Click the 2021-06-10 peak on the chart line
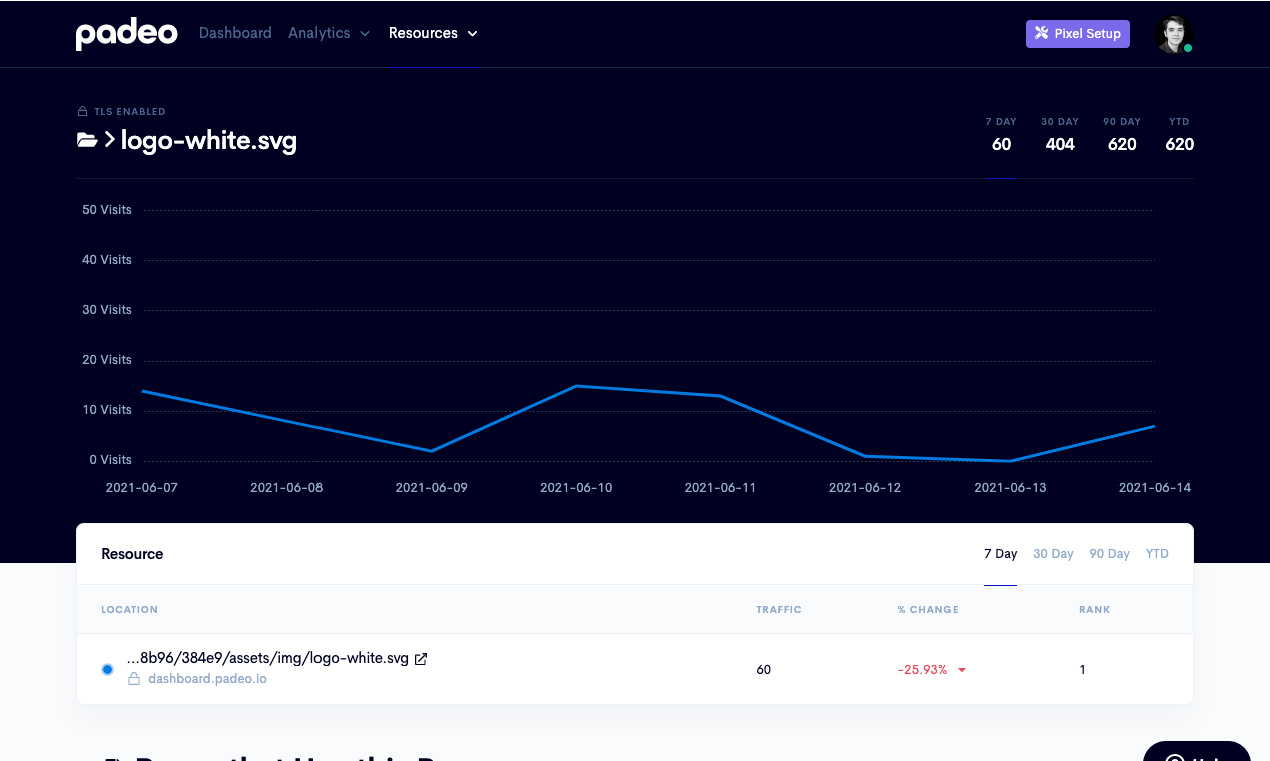Image resolution: width=1270 pixels, height=761 pixels. [576, 386]
